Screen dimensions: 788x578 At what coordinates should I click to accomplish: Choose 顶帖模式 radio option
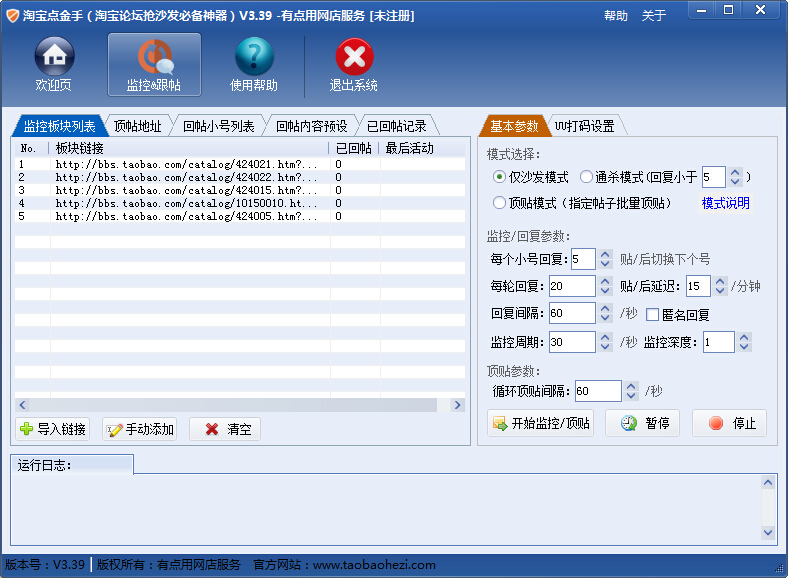click(x=499, y=203)
